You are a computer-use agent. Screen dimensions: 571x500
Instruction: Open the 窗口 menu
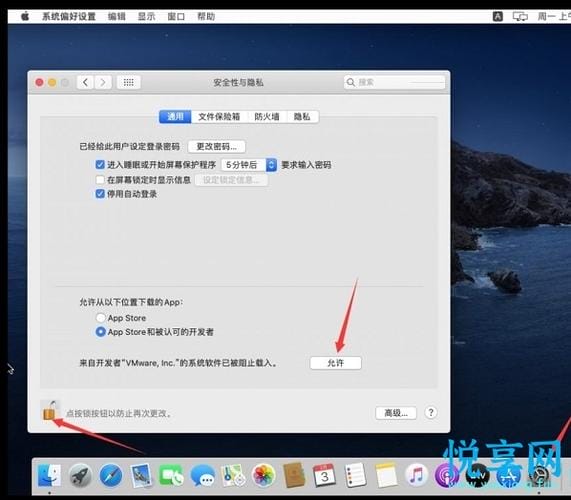(176, 16)
